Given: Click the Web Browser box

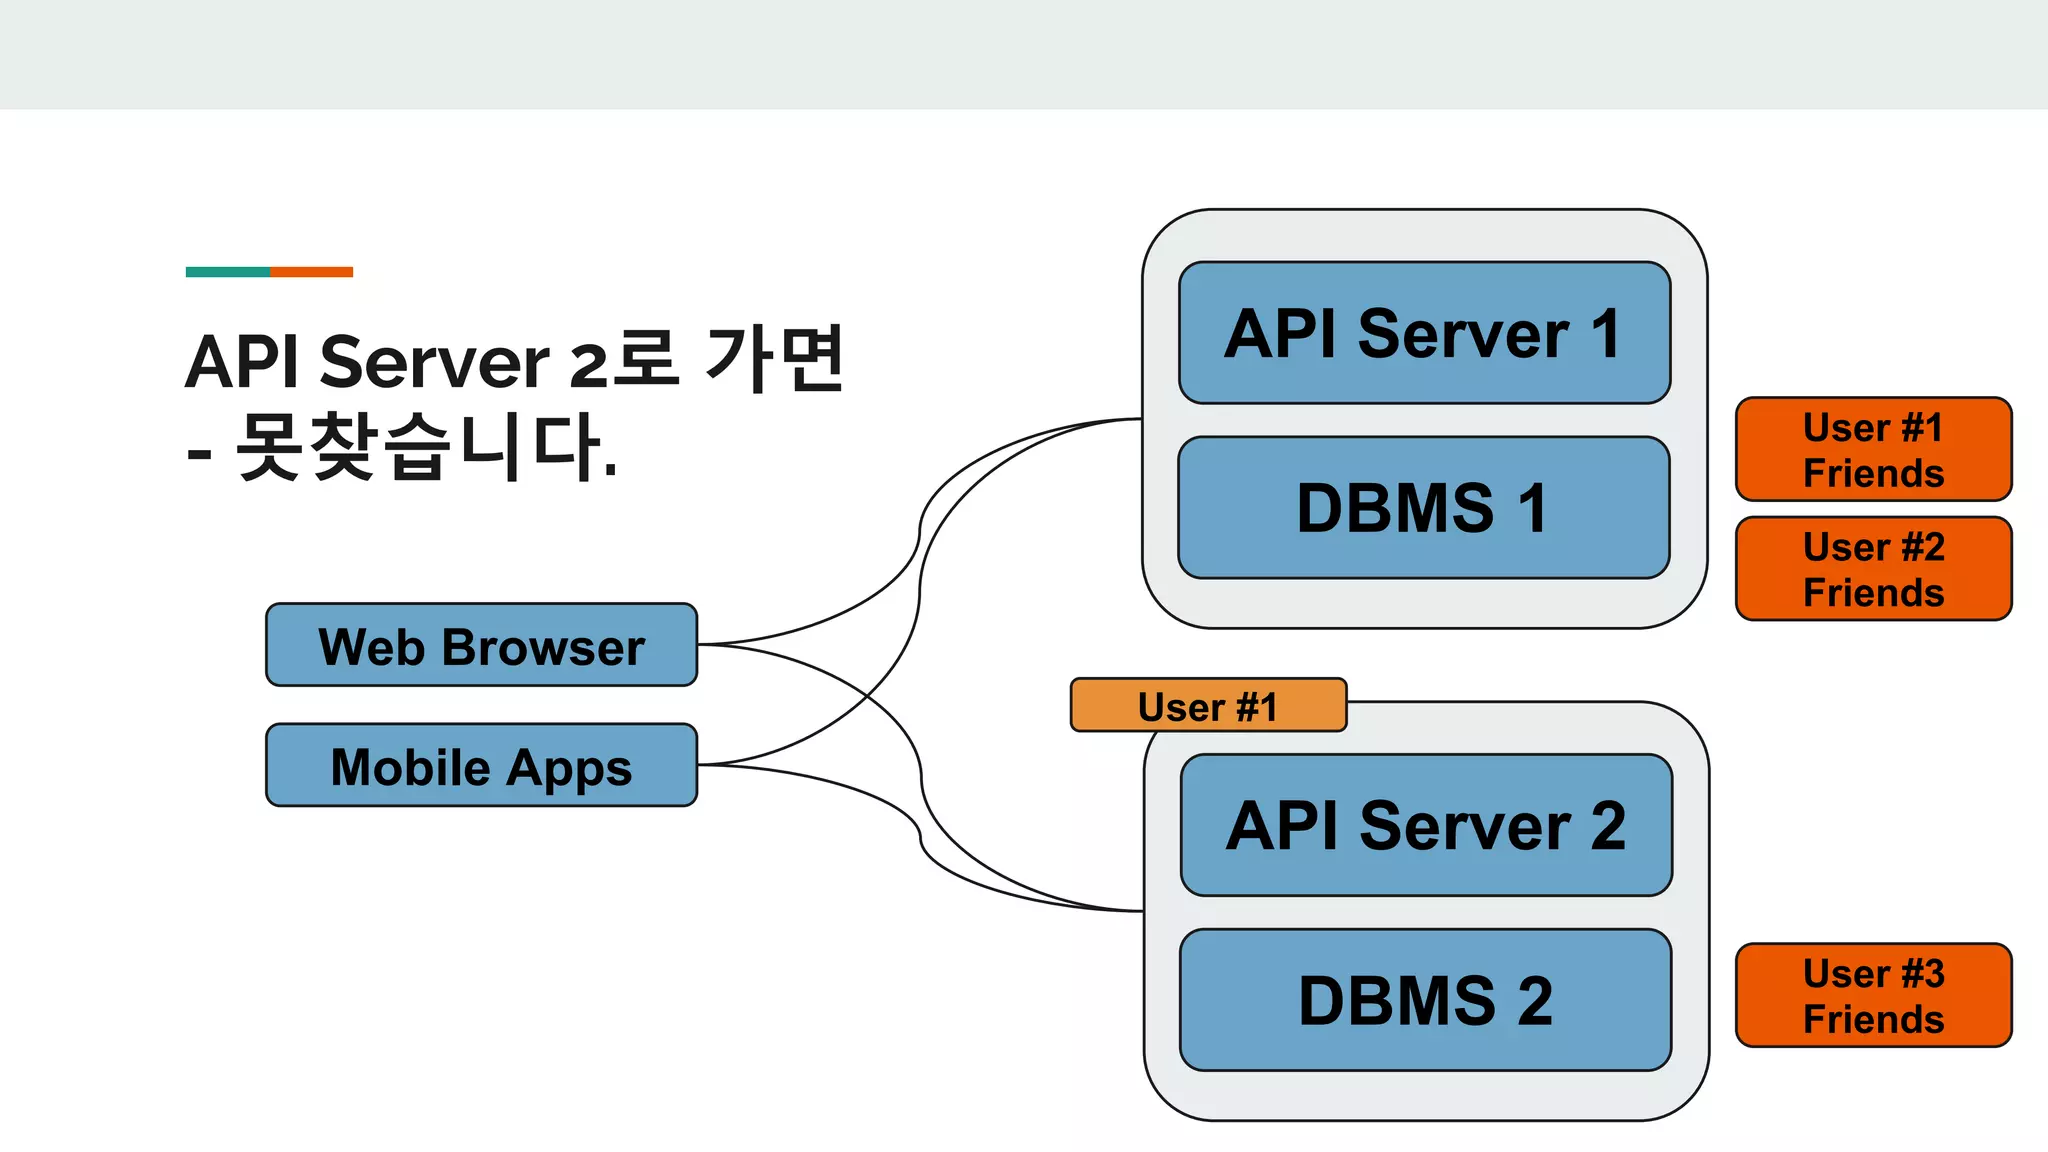Looking at the screenshot, I should pyautogui.click(x=481, y=645).
